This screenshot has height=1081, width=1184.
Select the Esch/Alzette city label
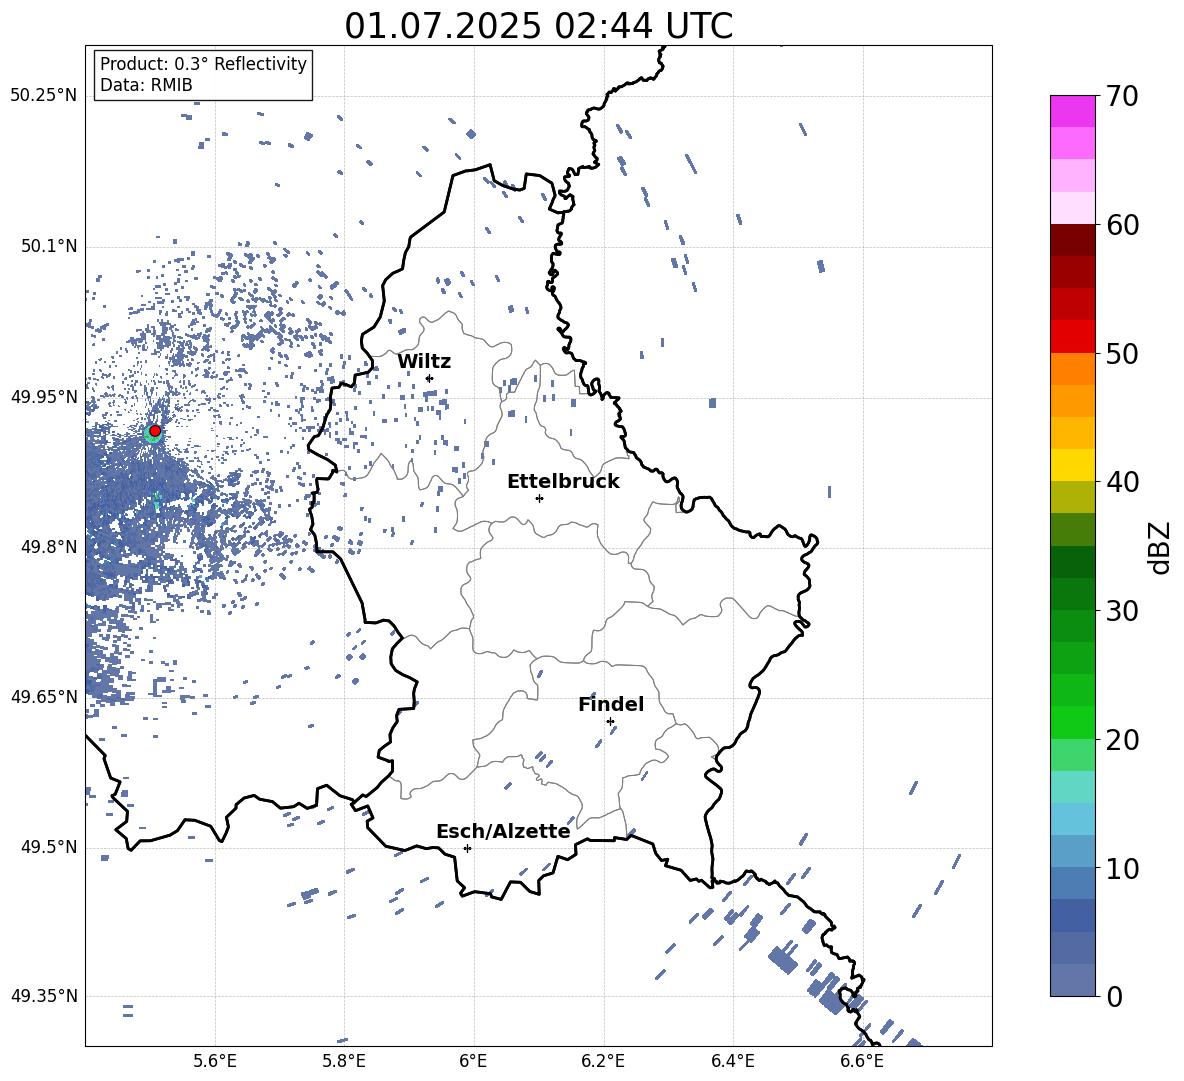(x=503, y=831)
